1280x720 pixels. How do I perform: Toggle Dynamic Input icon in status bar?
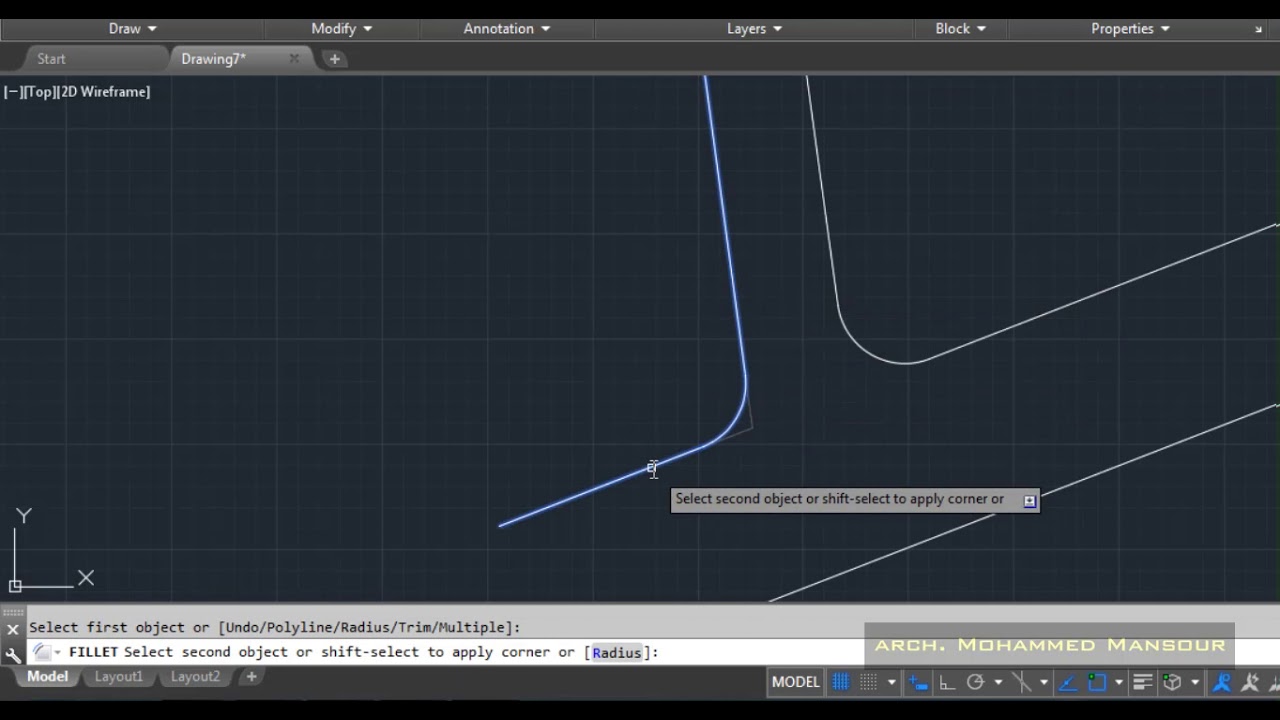[918, 682]
